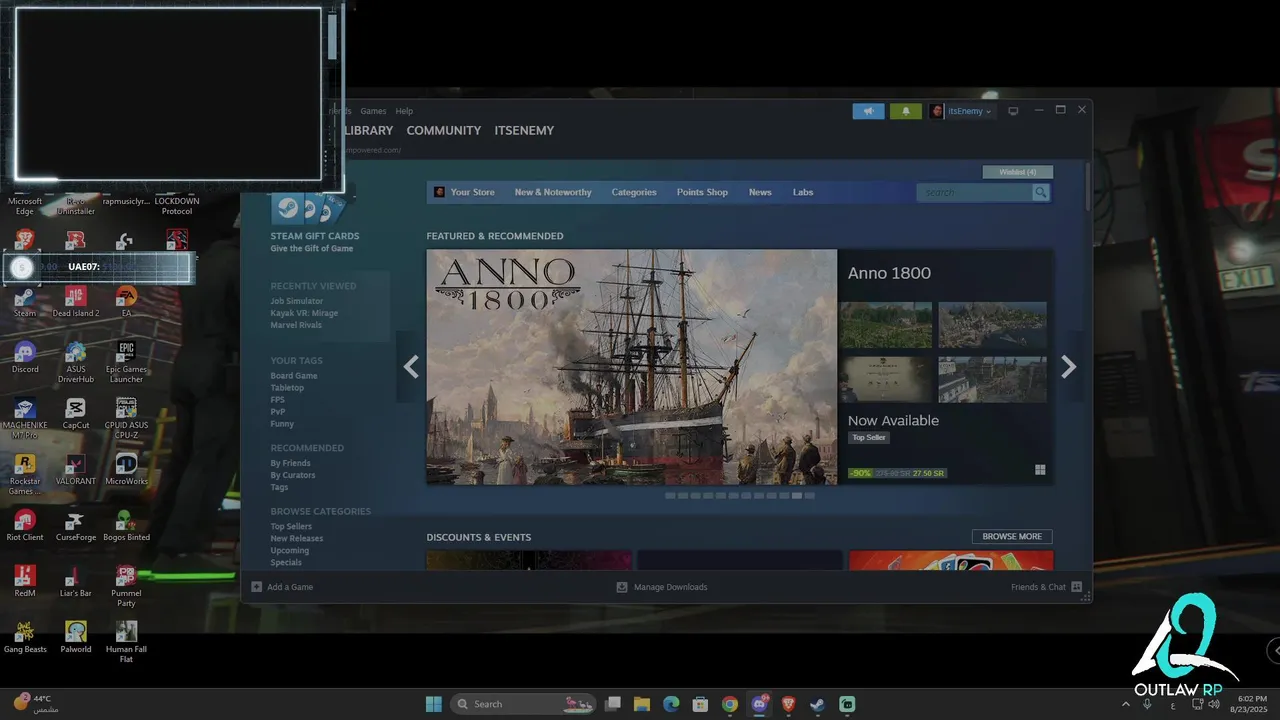1280x720 pixels.
Task: Open Riot Client desktop icon
Action: [25, 525]
